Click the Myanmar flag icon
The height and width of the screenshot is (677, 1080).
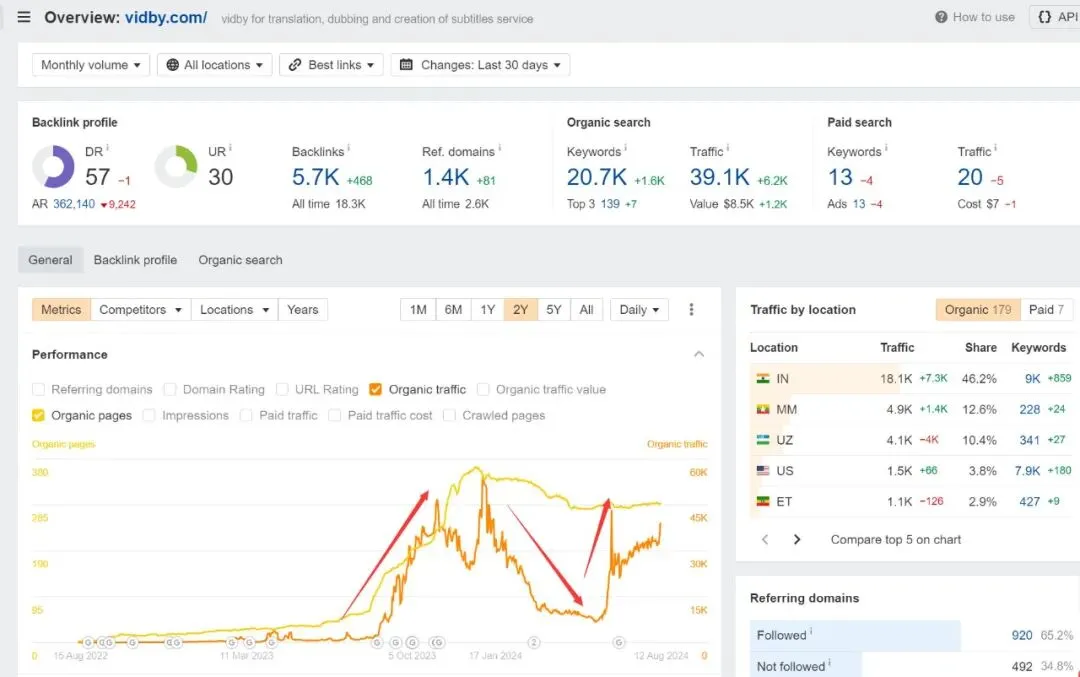pos(763,409)
